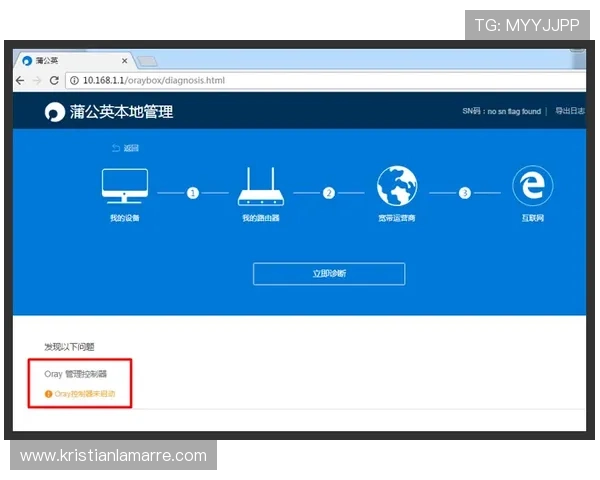Click the site info icon in address bar

(x=74, y=80)
